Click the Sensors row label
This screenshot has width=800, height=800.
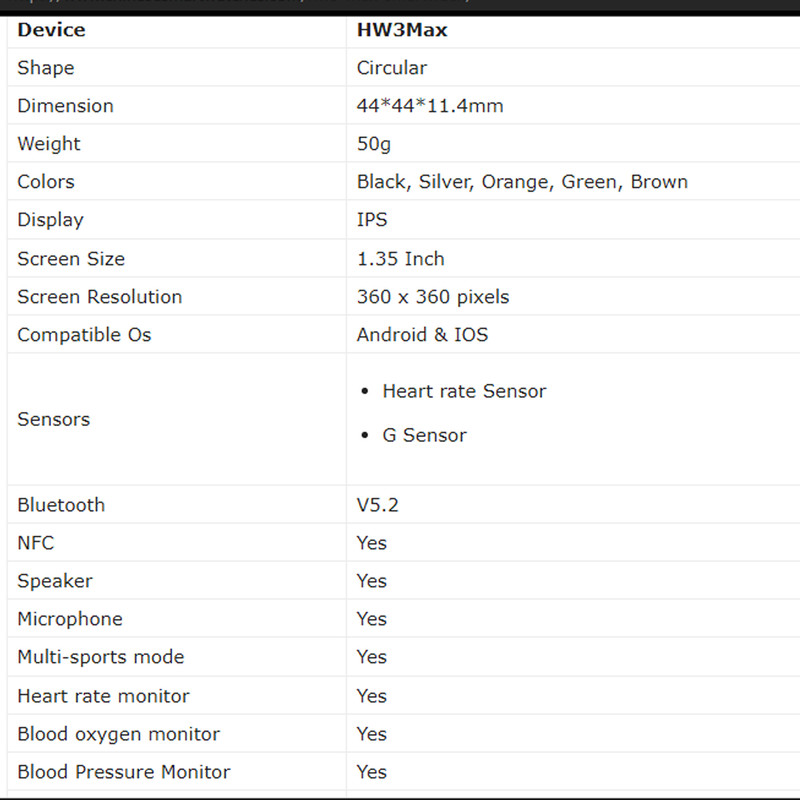[x=53, y=419]
